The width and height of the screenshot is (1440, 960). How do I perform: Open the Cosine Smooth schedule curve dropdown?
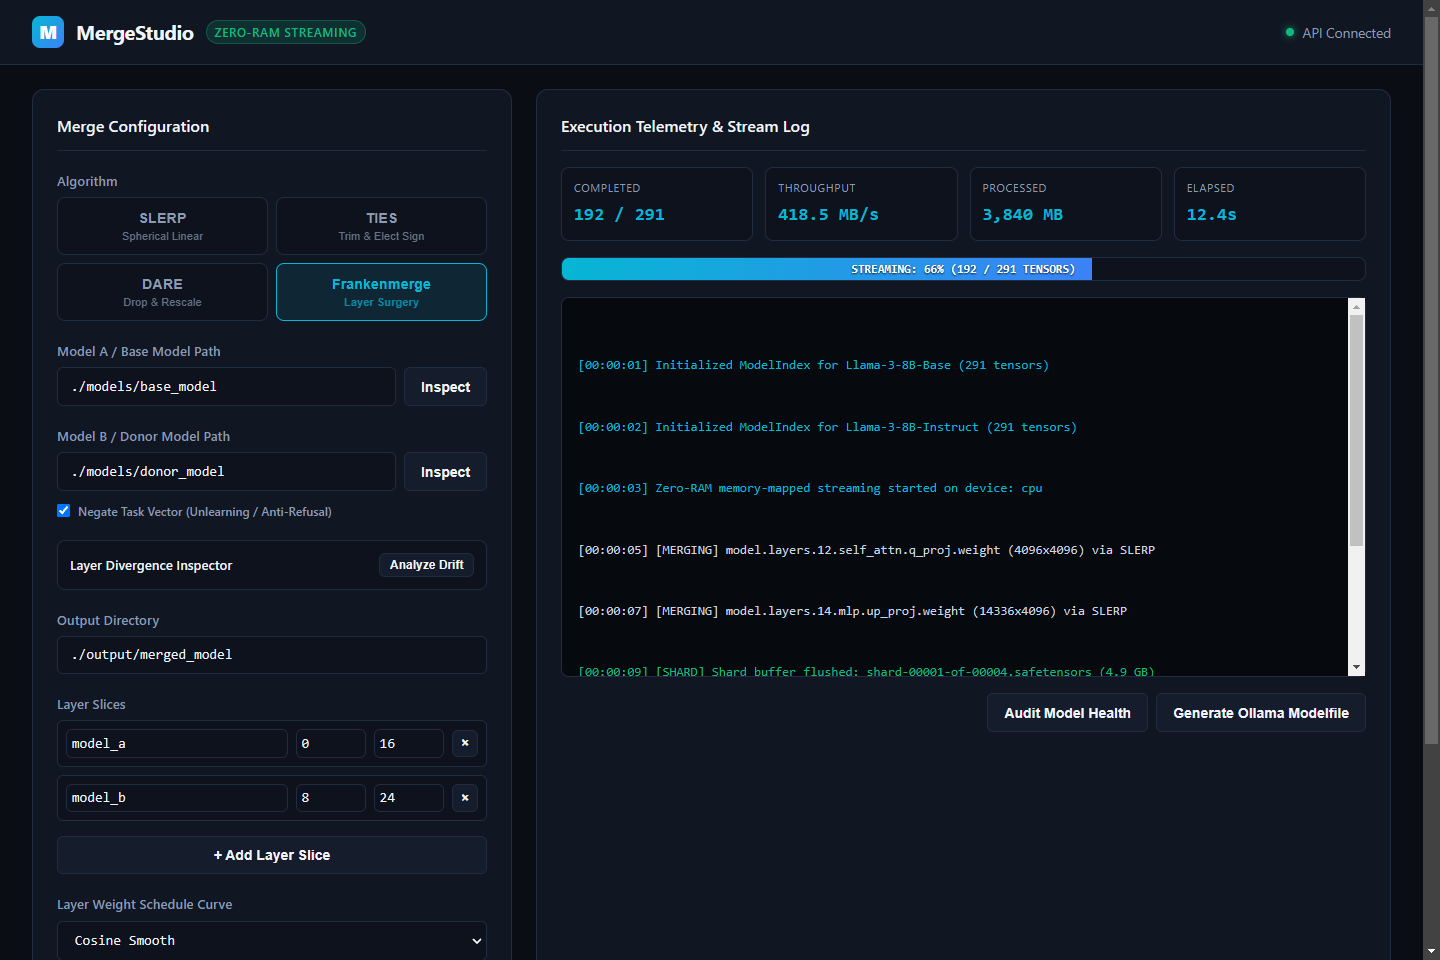[x=272, y=940]
